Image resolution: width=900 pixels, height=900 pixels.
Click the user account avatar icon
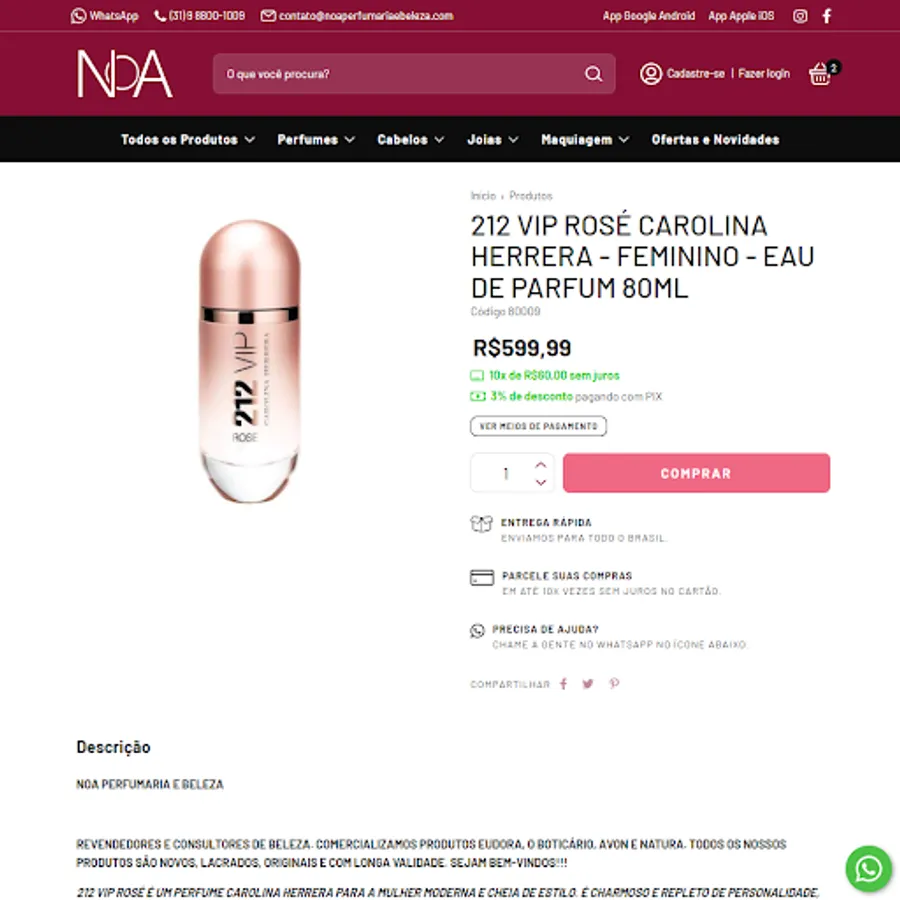pos(651,74)
